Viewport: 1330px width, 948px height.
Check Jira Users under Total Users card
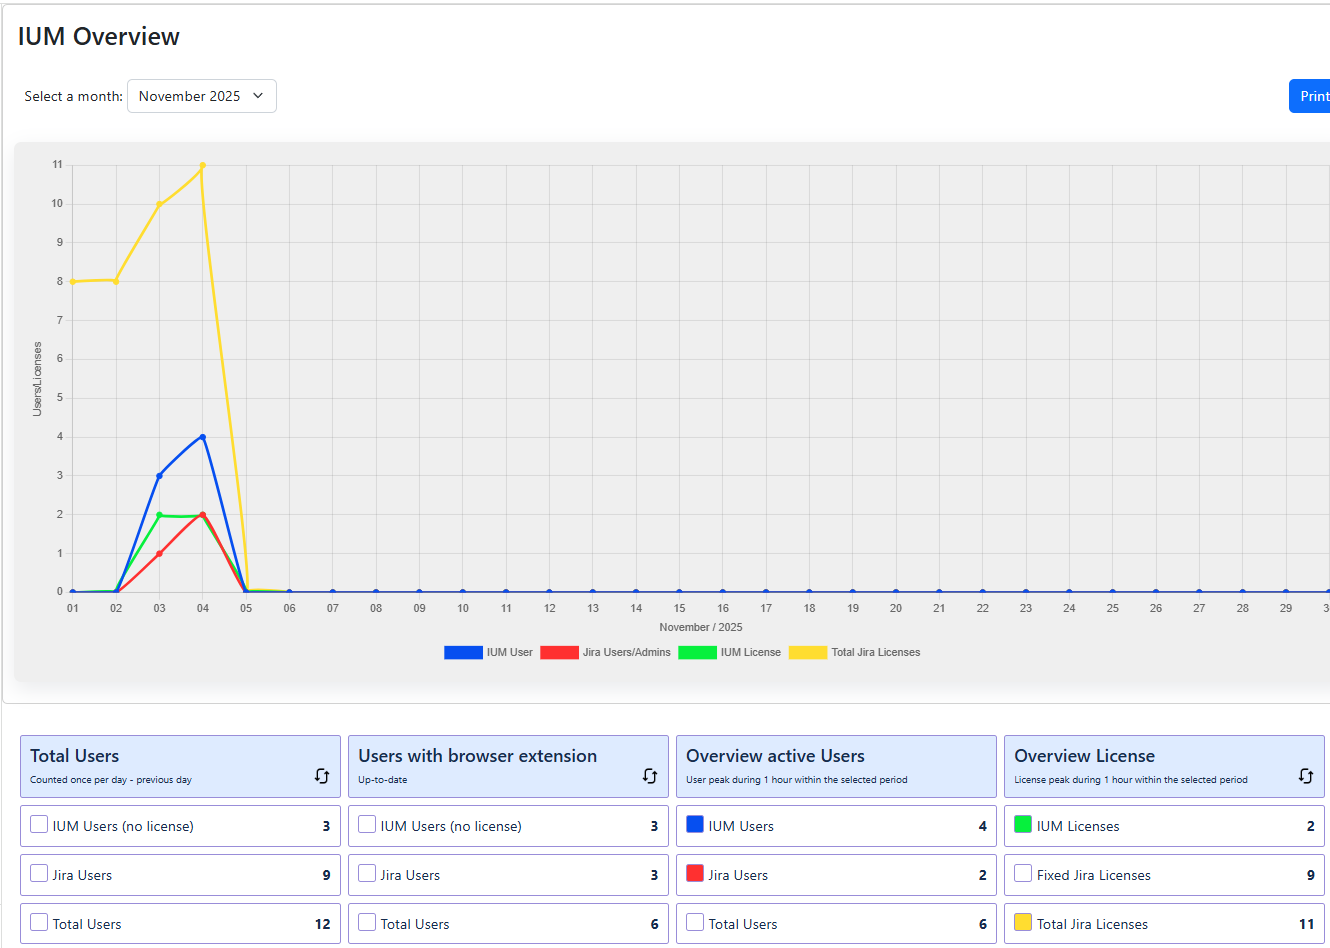tap(39, 874)
